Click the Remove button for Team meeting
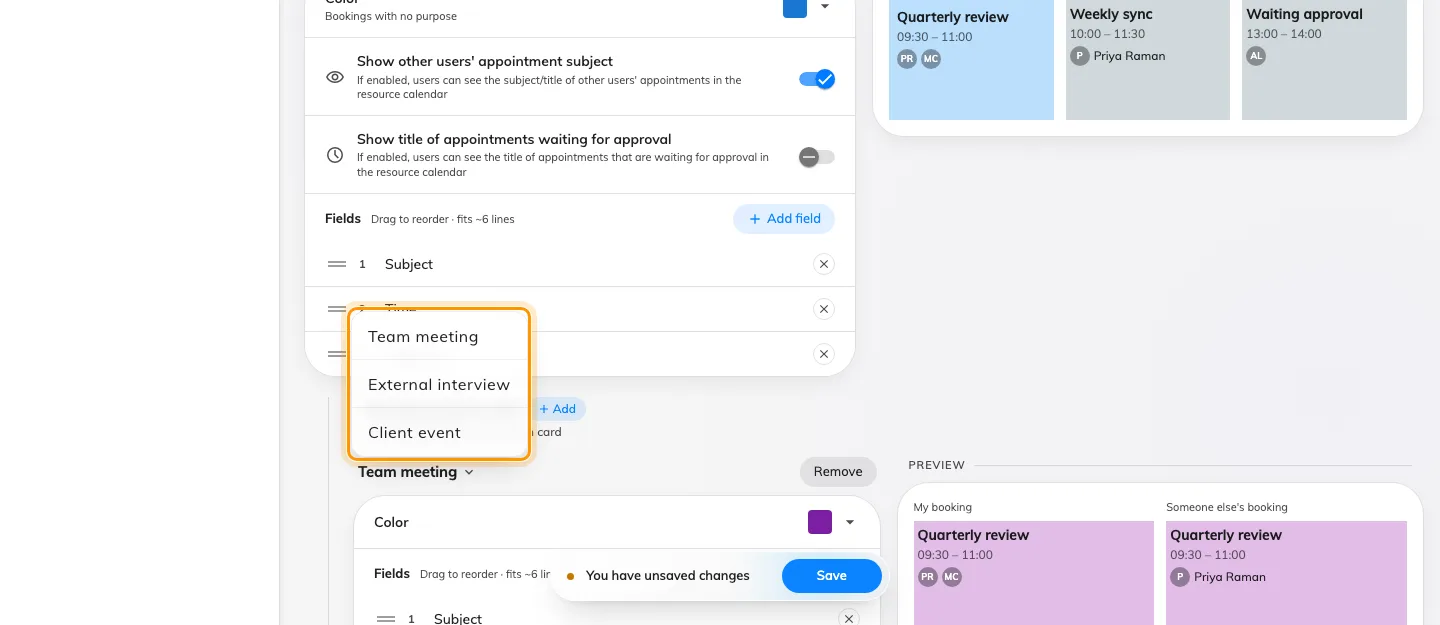1440x625 pixels. tap(838, 472)
